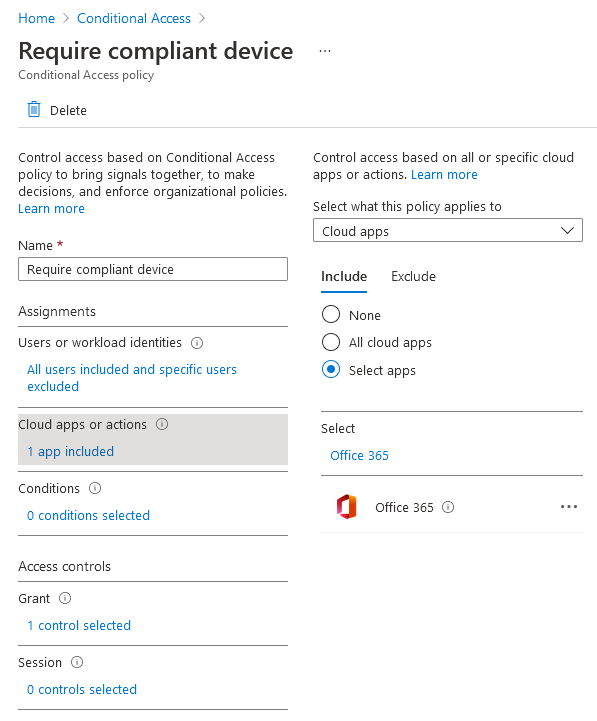Click the Office 365 app logo
The image size is (597, 721).
tap(346, 507)
